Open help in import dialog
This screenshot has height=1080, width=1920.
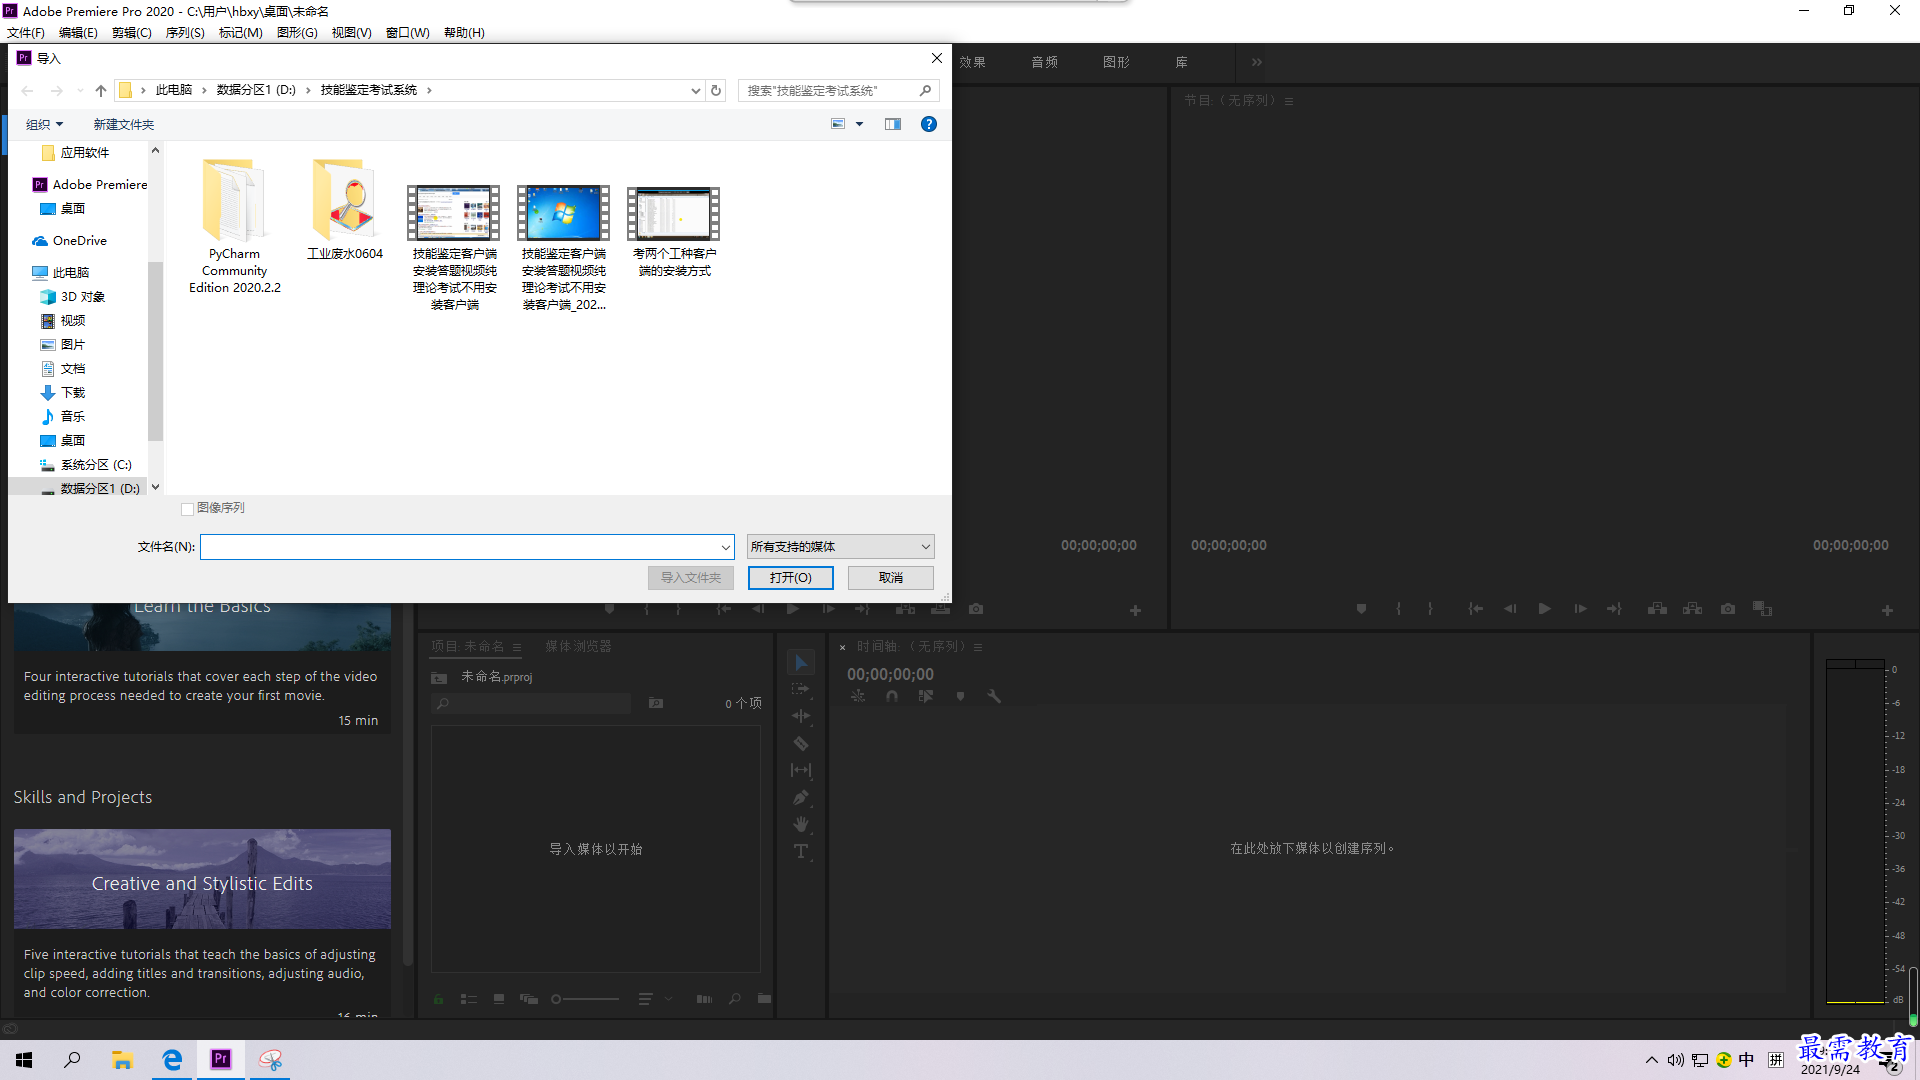[929, 124]
